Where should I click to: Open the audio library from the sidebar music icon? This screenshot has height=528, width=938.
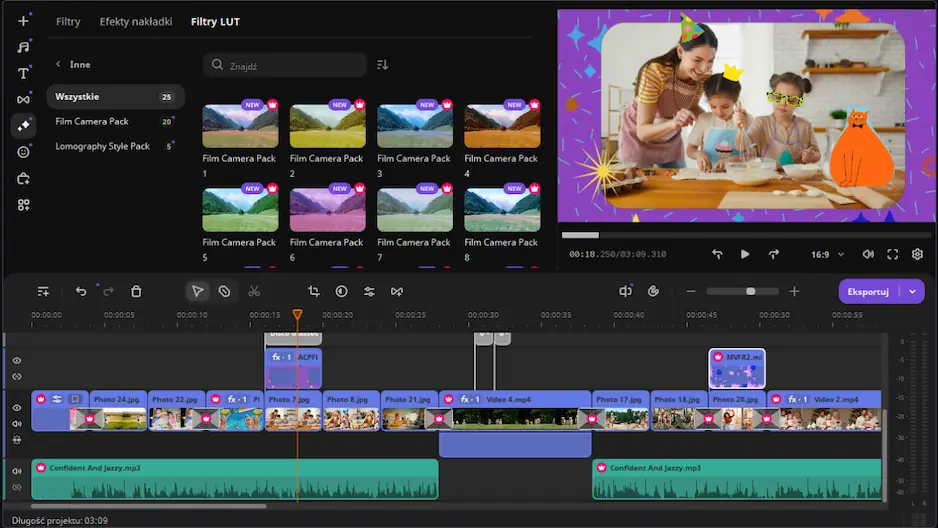[x=23, y=47]
